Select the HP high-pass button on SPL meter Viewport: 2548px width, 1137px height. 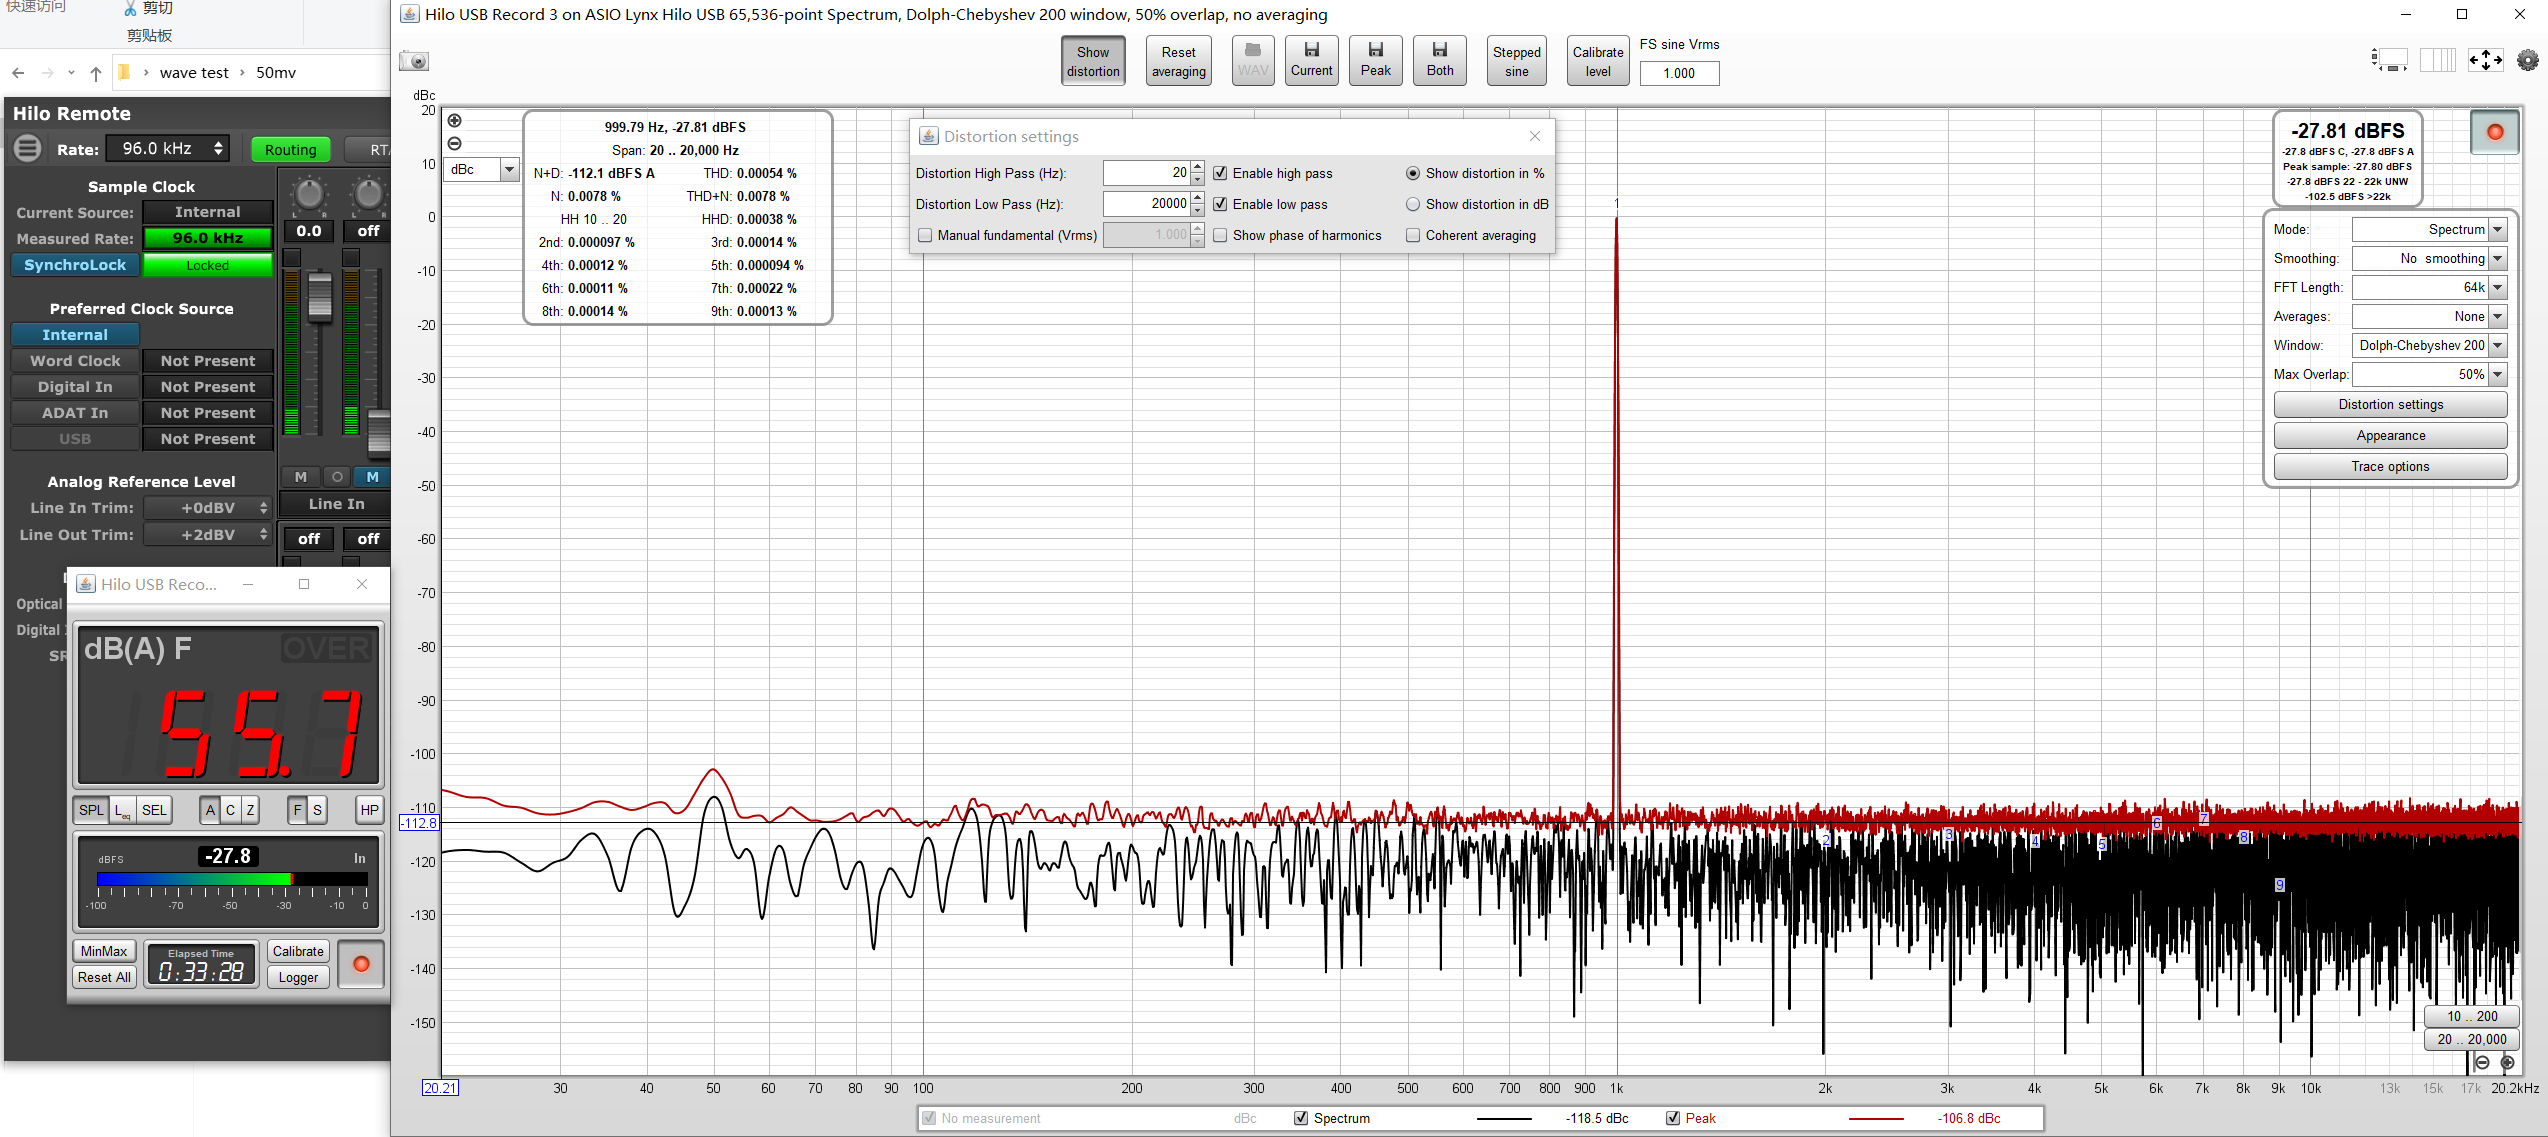pyautogui.click(x=369, y=810)
